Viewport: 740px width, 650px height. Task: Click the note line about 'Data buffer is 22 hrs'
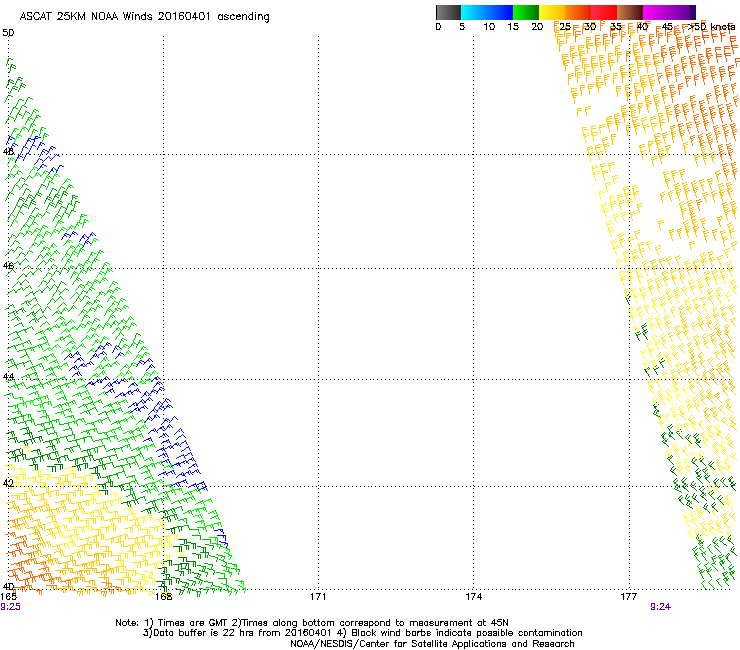(362, 633)
